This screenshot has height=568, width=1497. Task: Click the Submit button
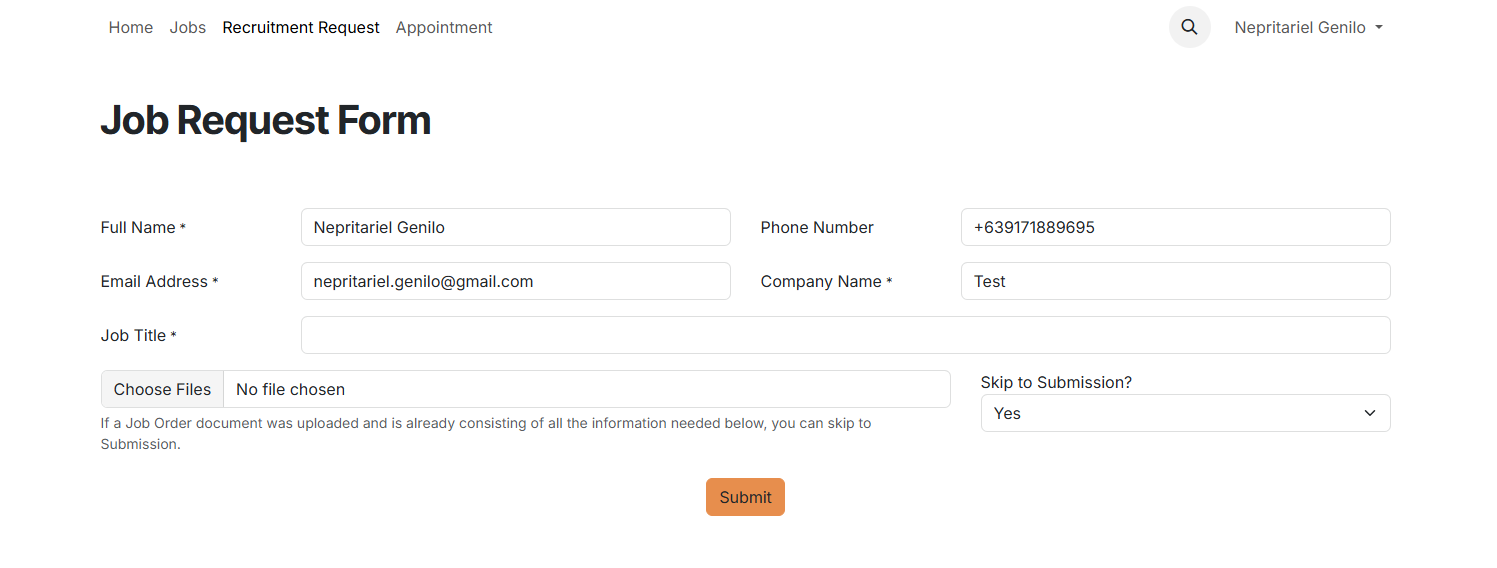pos(745,497)
